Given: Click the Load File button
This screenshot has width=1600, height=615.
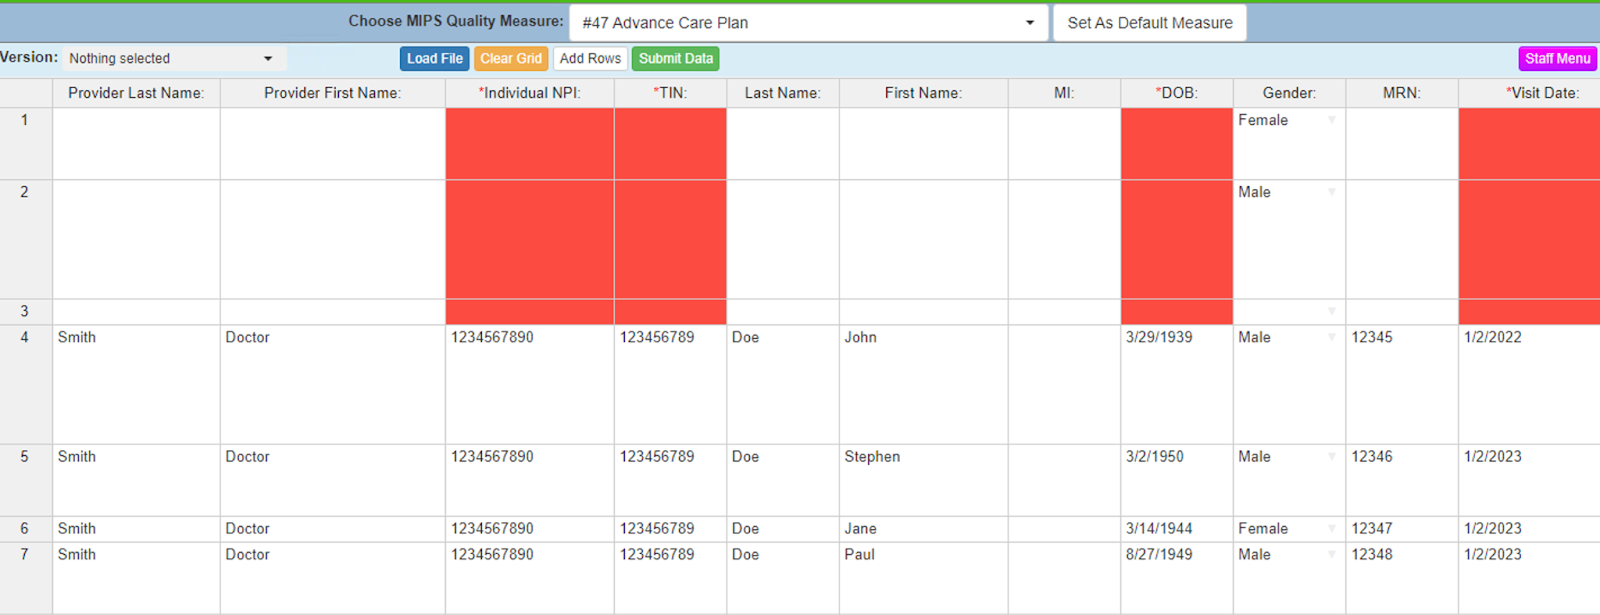Looking at the screenshot, I should [x=434, y=59].
